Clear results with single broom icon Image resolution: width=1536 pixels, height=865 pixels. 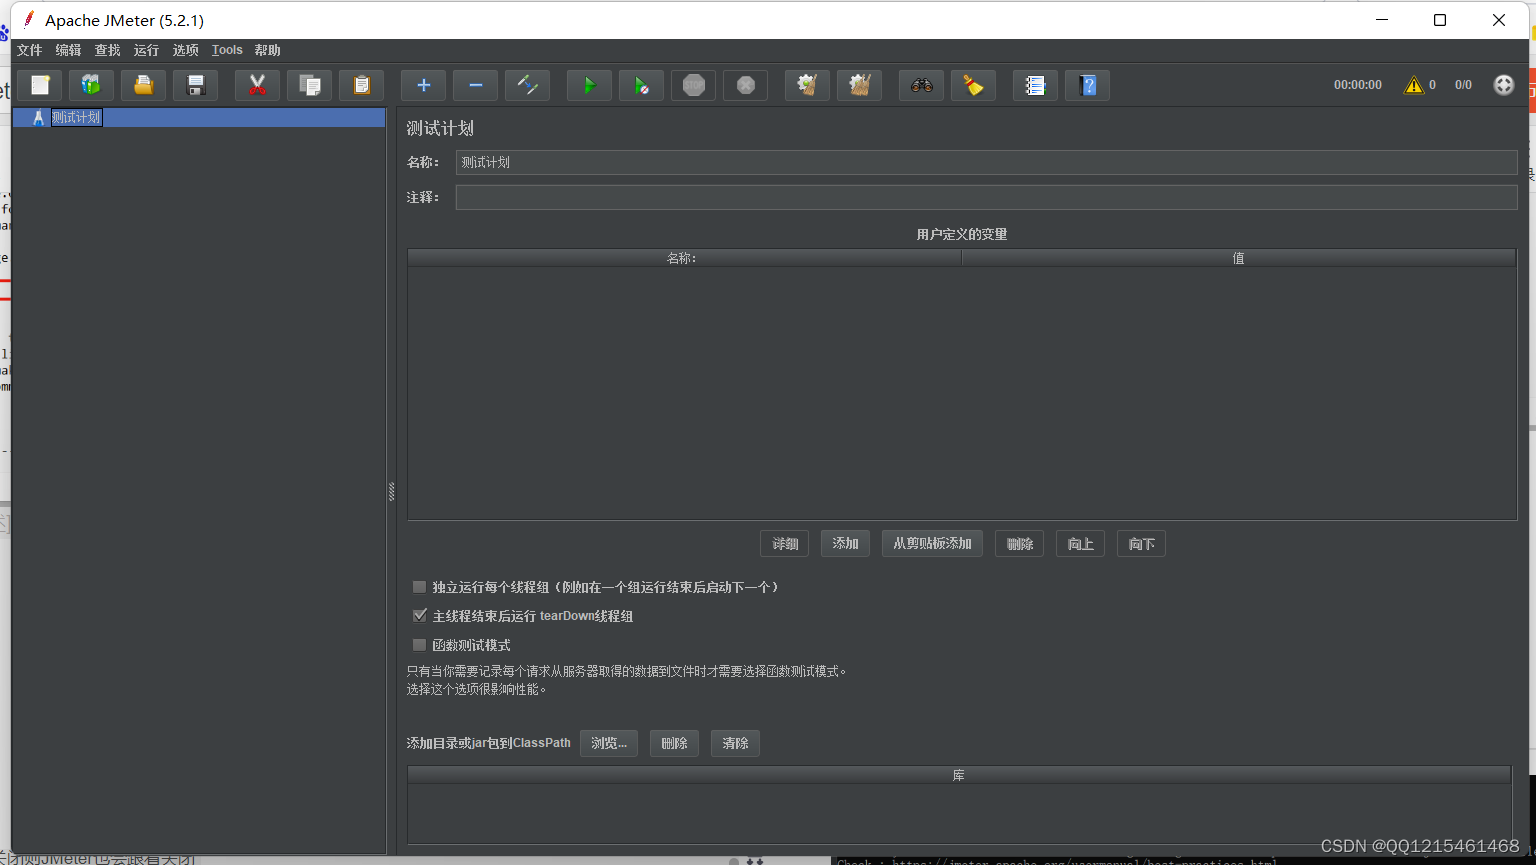[x=807, y=85]
